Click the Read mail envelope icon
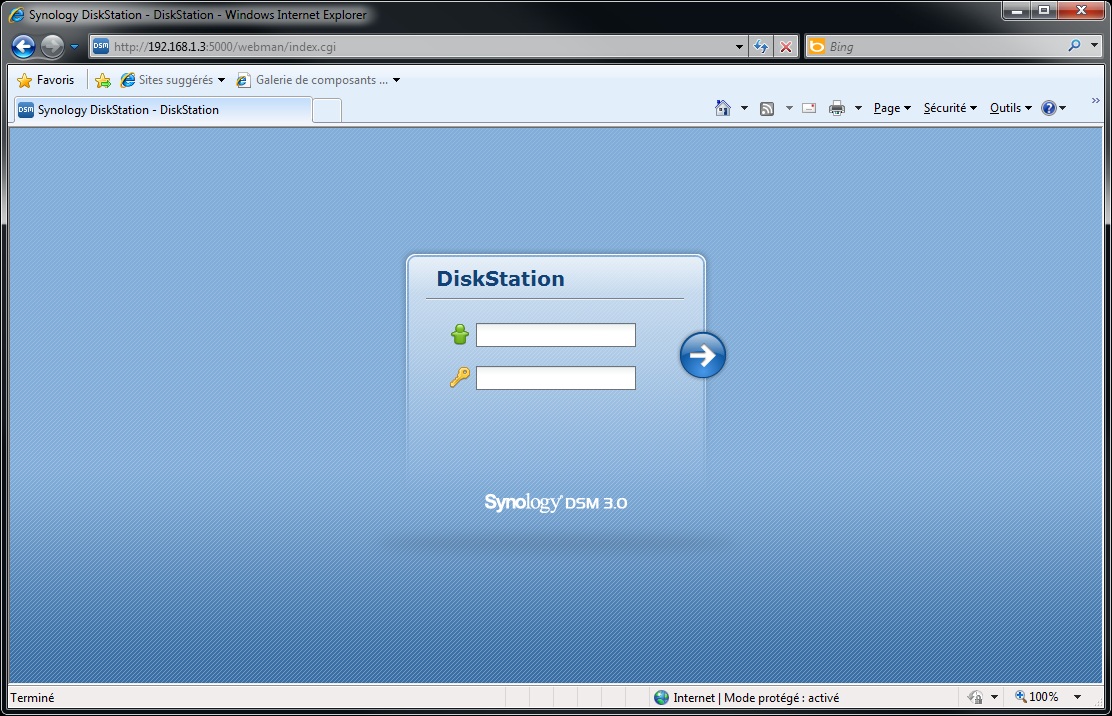The height and width of the screenshot is (716, 1112). point(808,108)
